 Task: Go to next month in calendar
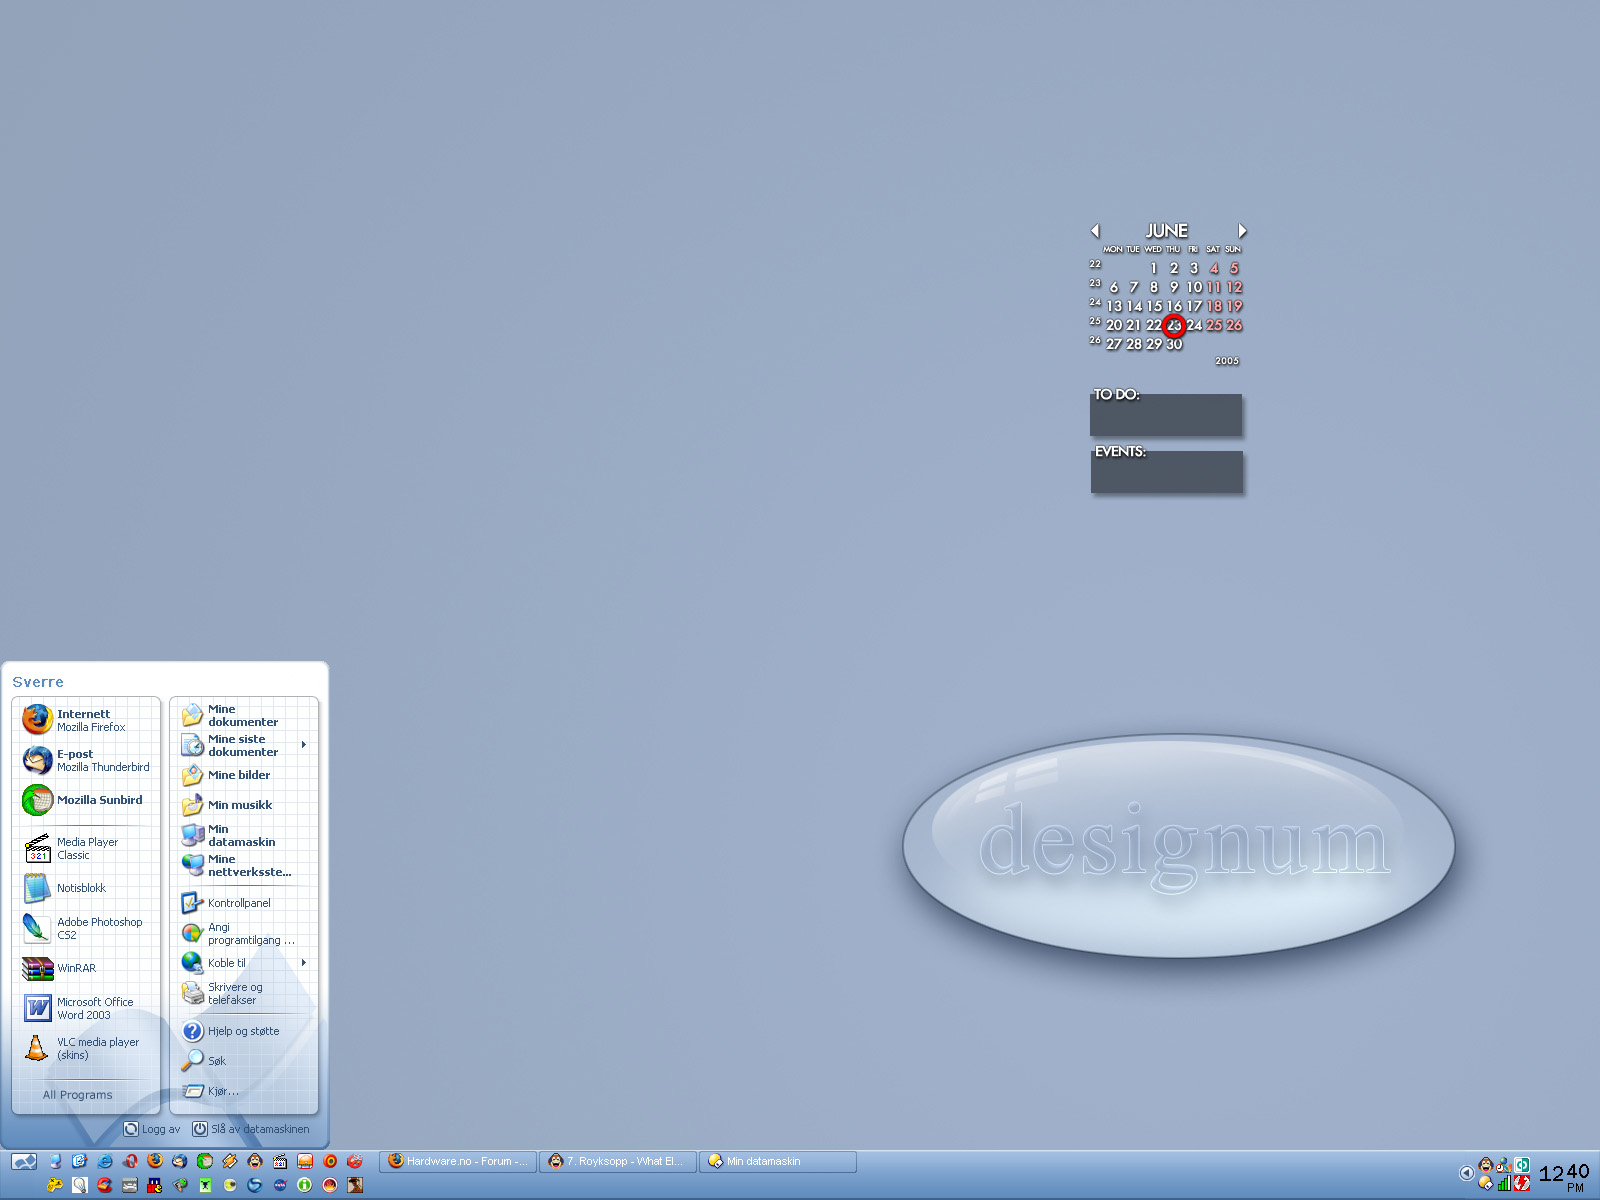click(x=1242, y=231)
